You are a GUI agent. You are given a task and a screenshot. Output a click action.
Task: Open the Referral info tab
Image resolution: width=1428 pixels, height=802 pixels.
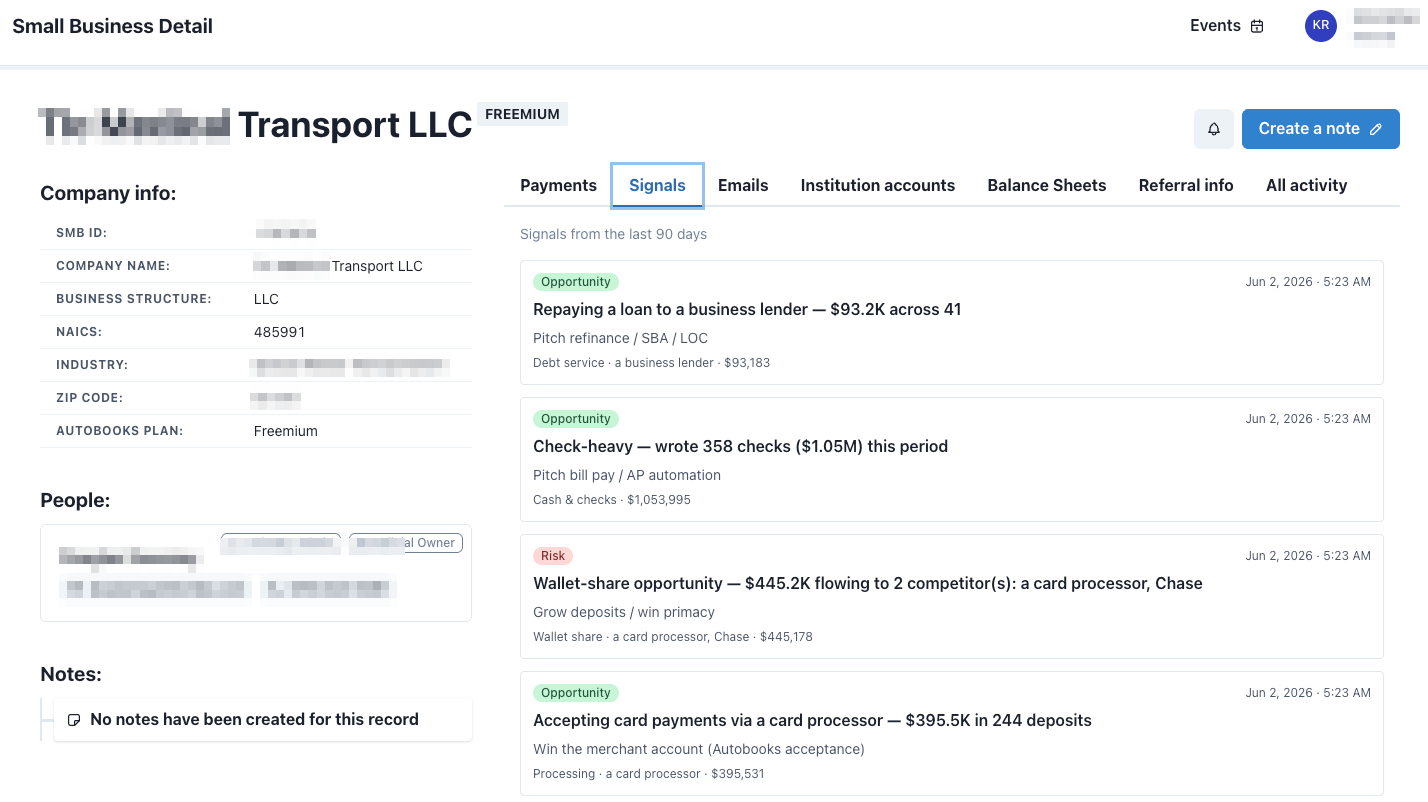point(1186,185)
